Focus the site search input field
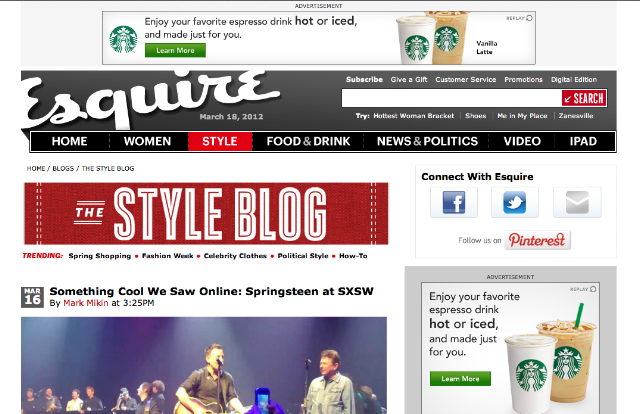640x414 pixels. coord(452,98)
